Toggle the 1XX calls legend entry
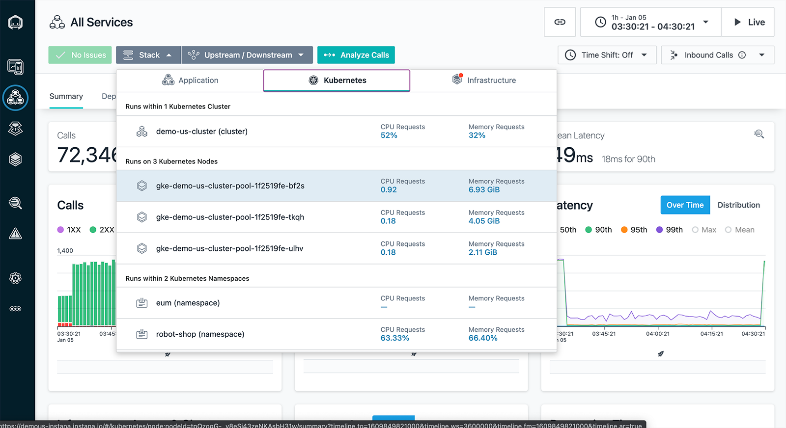 pos(69,230)
